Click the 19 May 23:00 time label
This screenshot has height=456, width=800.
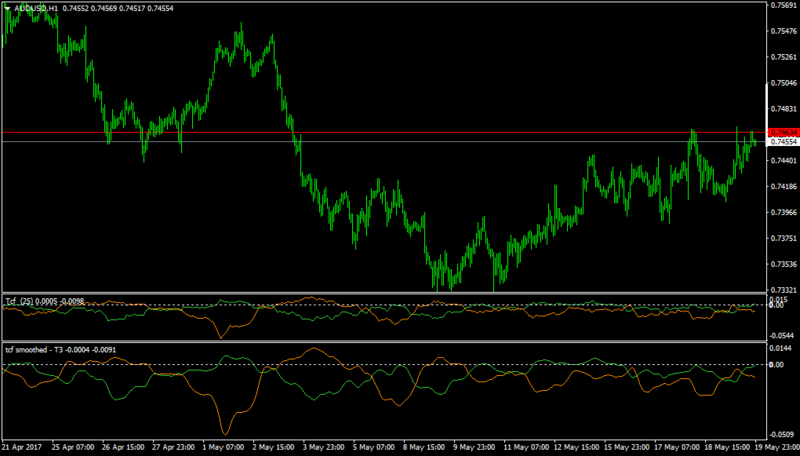coord(777,447)
